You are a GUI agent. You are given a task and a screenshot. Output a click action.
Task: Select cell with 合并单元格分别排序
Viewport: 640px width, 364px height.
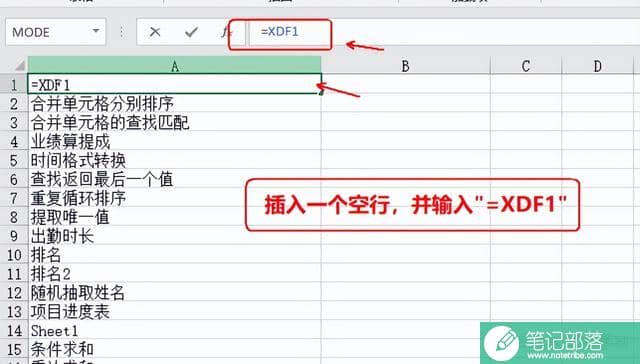(x=175, y=104)
